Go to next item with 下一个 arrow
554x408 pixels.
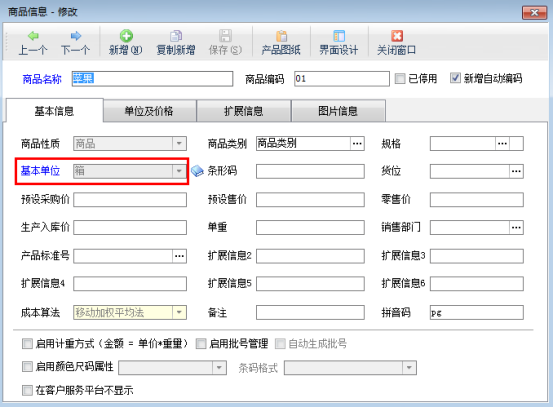(76, 35)
